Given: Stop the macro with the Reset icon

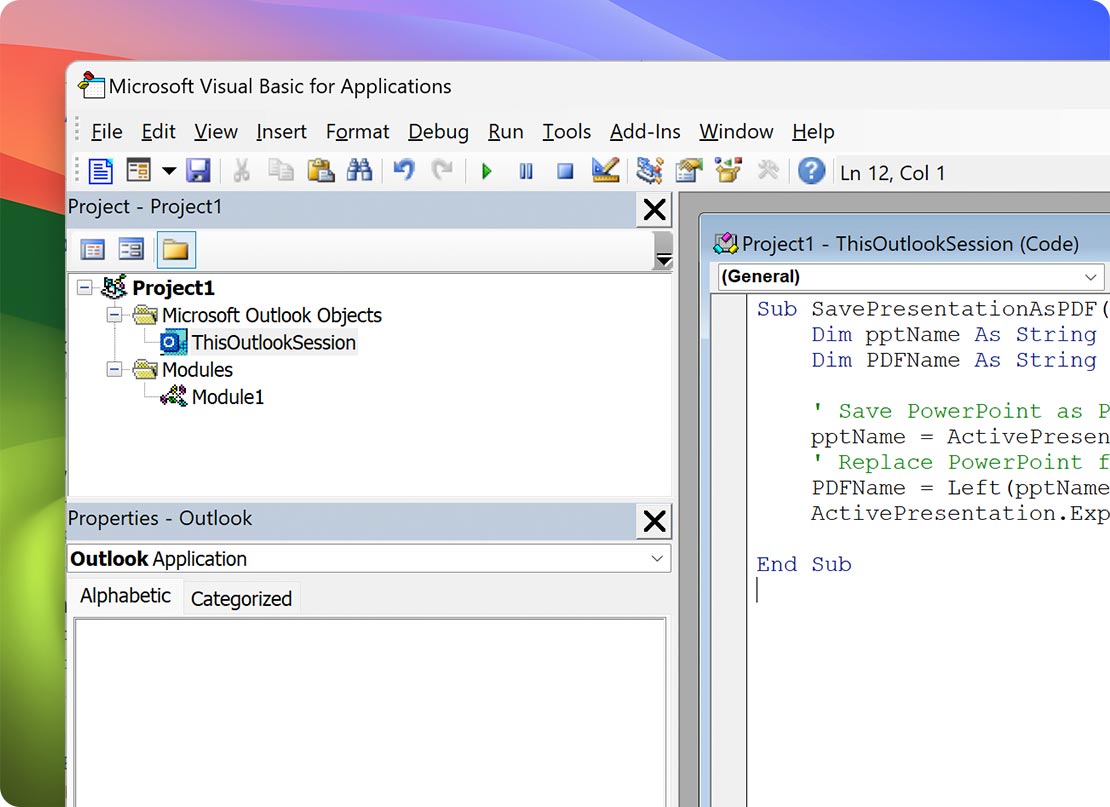Looking at the screenshot, I should pos(564,170).
